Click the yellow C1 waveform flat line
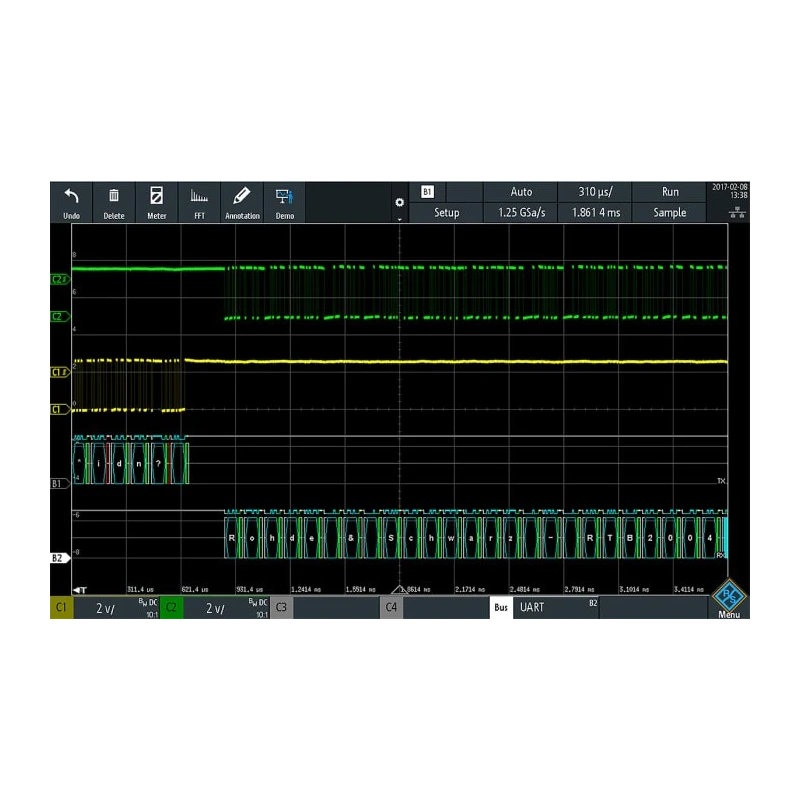This screenshot has width=800, height=800. (456, 362)
